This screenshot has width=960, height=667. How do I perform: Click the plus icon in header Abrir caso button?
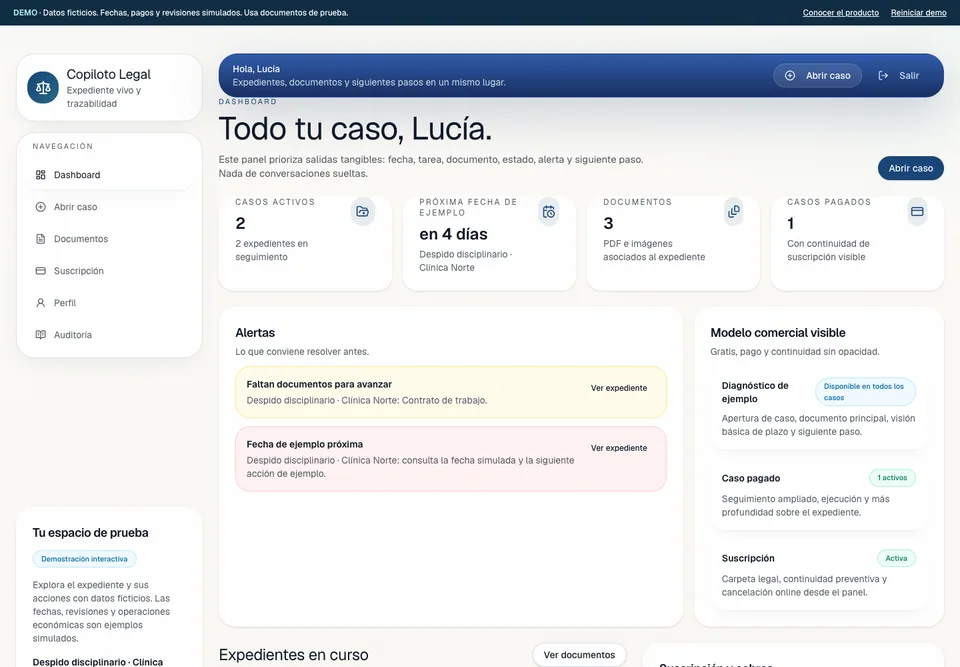790,75
